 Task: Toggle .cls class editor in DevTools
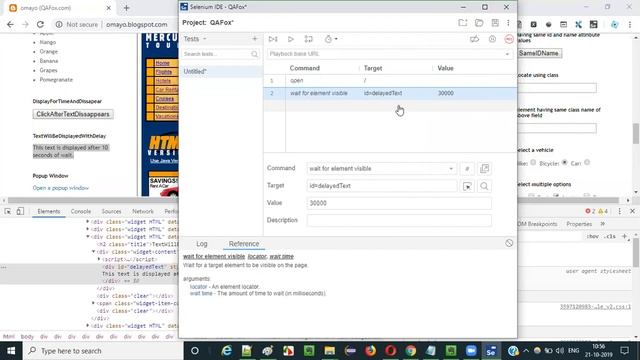coord(610,237)
